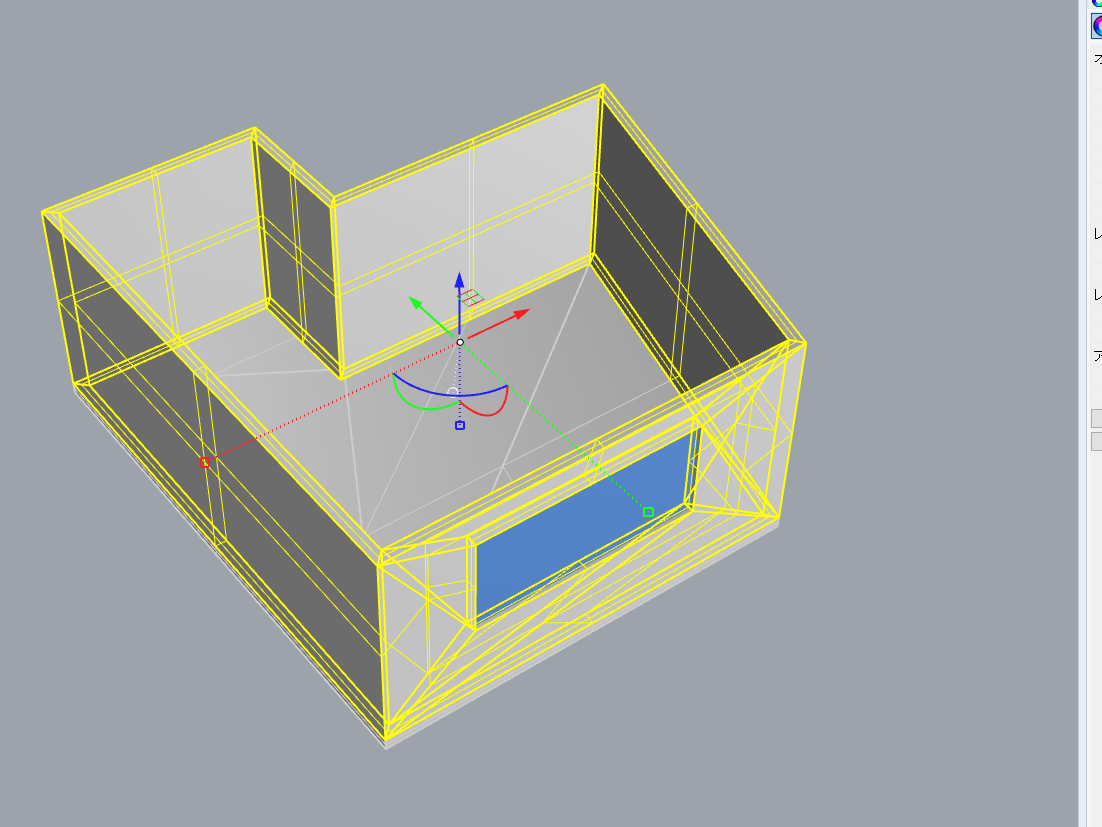The height and width of the screenshot is (827, 1102).
Task: Click the blue Z-axis move arrow of gumball
Action: (459, 281)
